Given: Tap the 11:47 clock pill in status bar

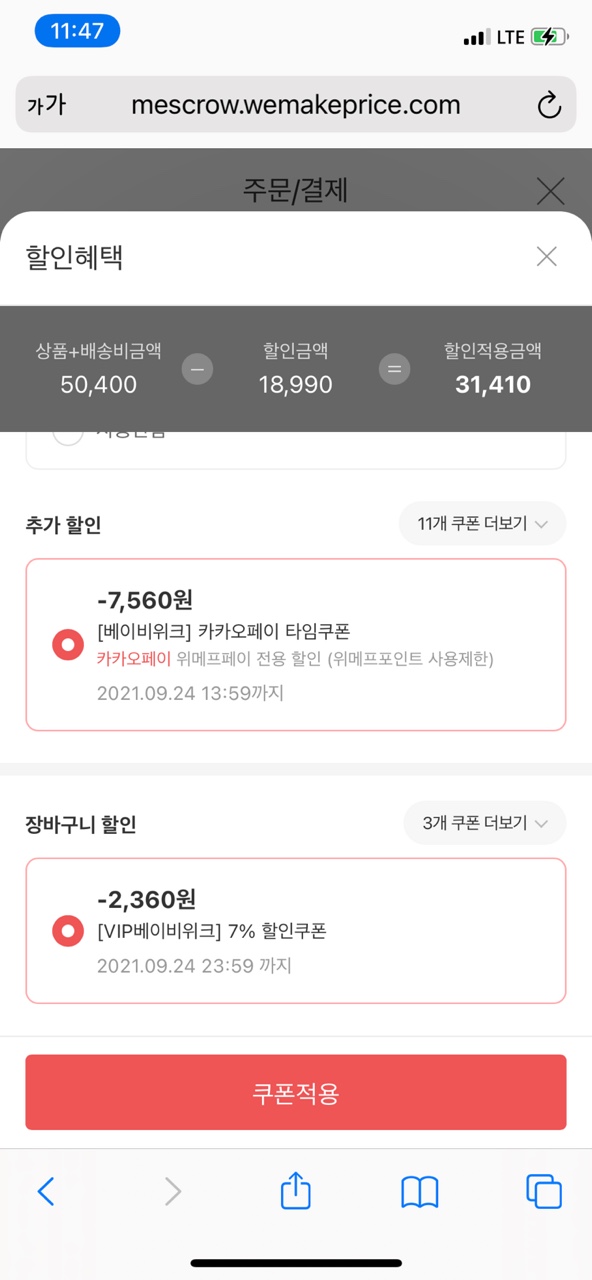Looking at the screenshot, I should click(77, 31).
